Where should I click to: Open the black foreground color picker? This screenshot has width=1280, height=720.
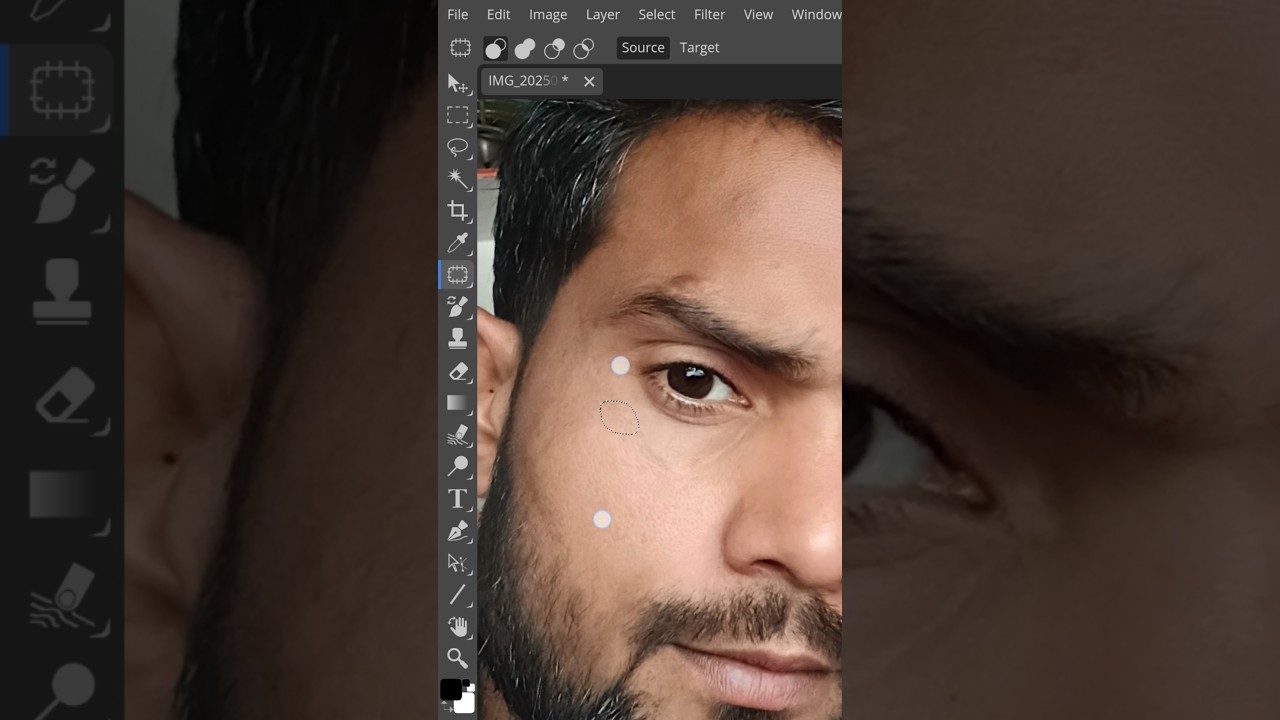tap(451, 689)
